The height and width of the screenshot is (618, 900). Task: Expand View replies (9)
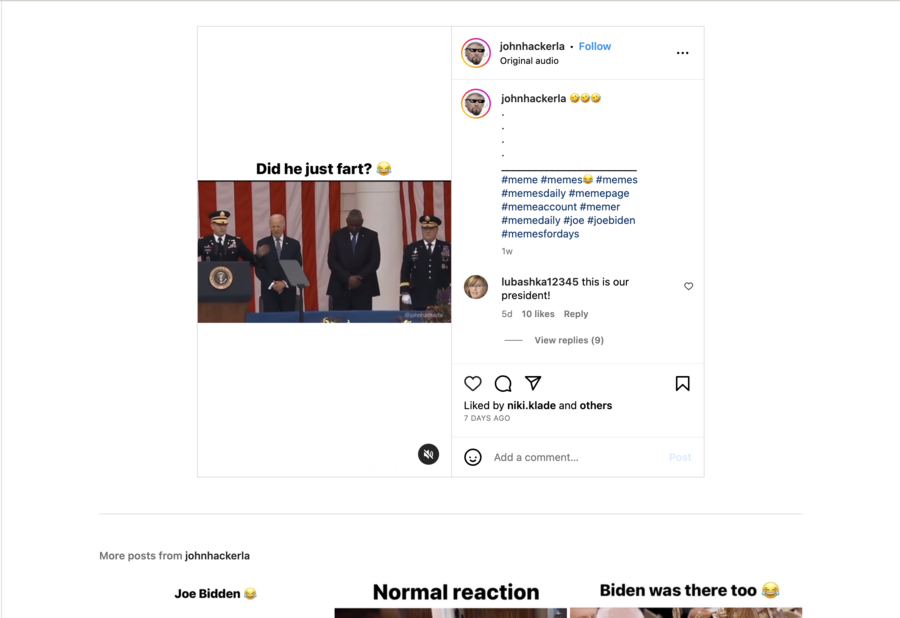569,340
